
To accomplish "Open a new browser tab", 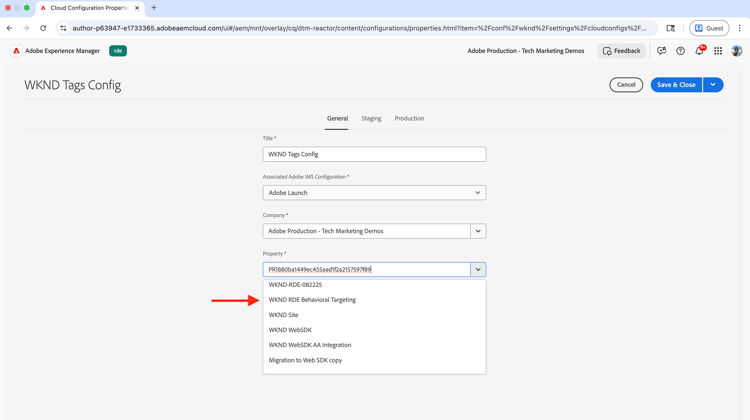I will tap(154, 8).
